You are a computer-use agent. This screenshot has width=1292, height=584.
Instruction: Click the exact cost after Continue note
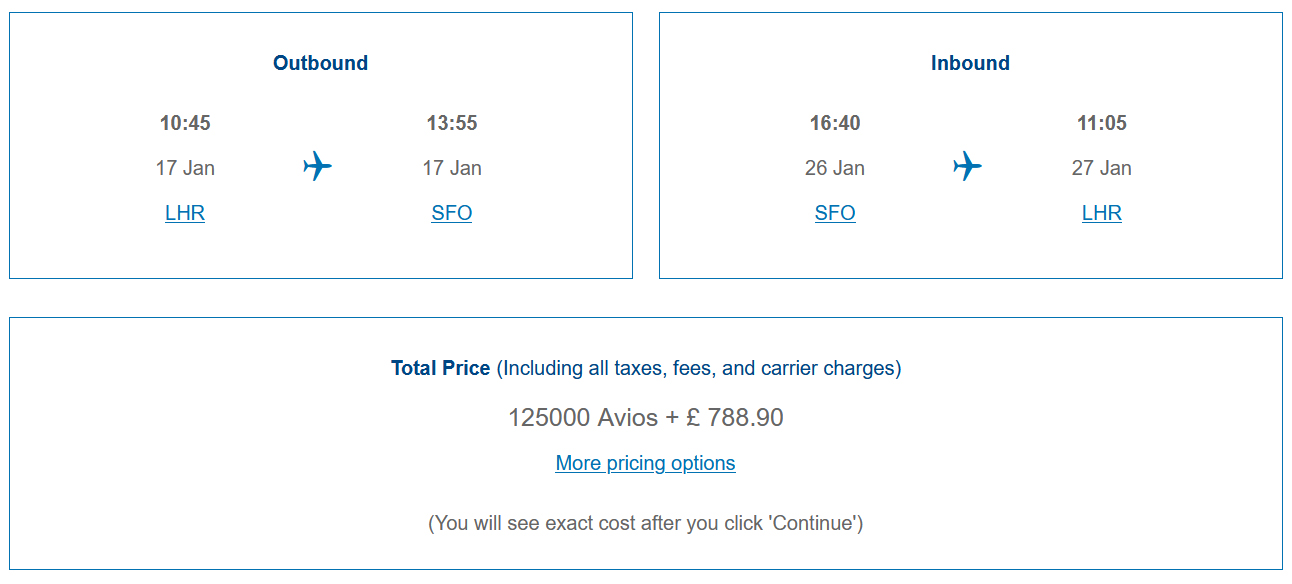[x=646, y=523]
